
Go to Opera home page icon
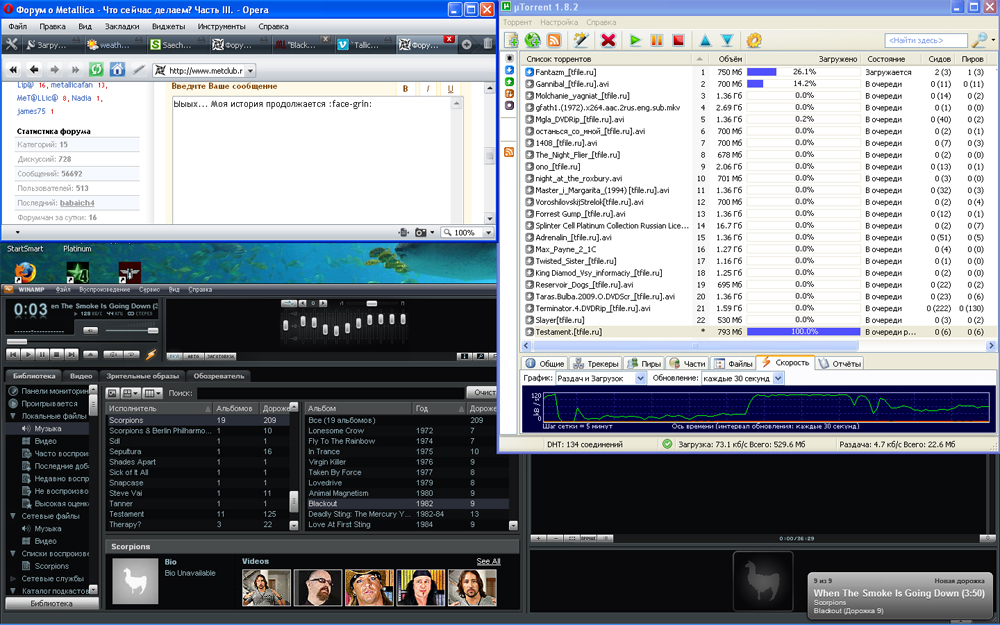pyautogui.click(x=117, y=70)
